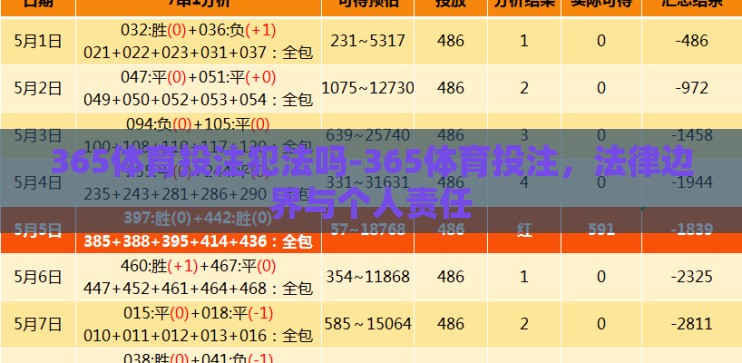Click the text 049+050+052+053+054：全包
The height and width of the screenshot is (363, 742).
click(198, 99)
